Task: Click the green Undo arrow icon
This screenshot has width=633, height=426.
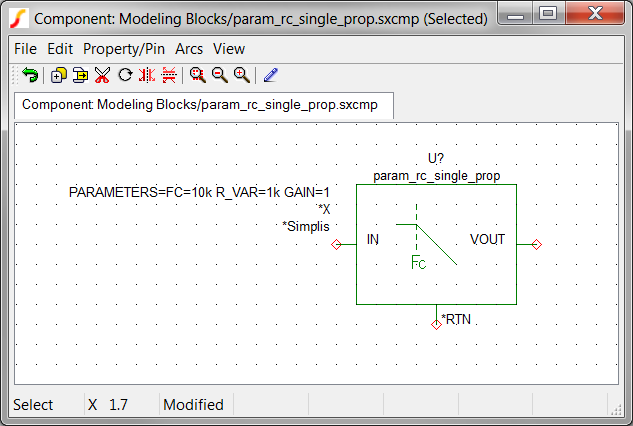Action: point(30,75)
